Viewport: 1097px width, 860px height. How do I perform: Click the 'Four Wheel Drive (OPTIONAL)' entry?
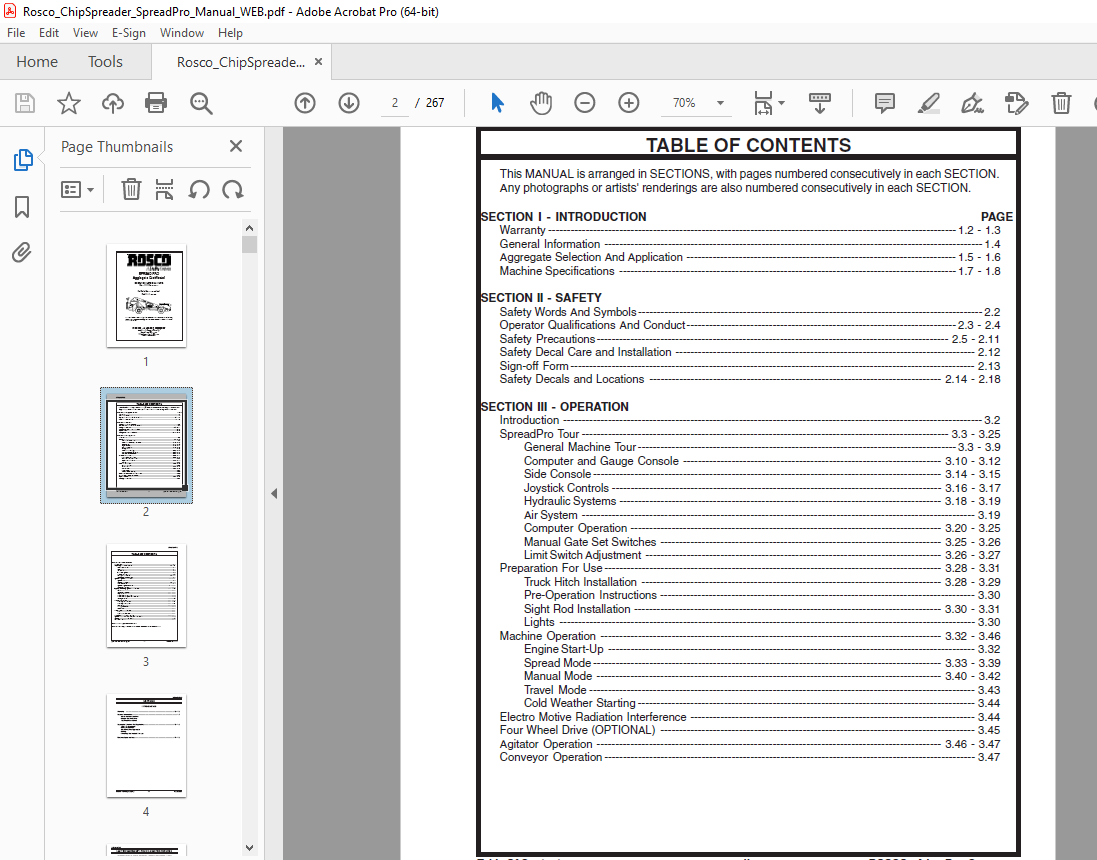(577, 730)
